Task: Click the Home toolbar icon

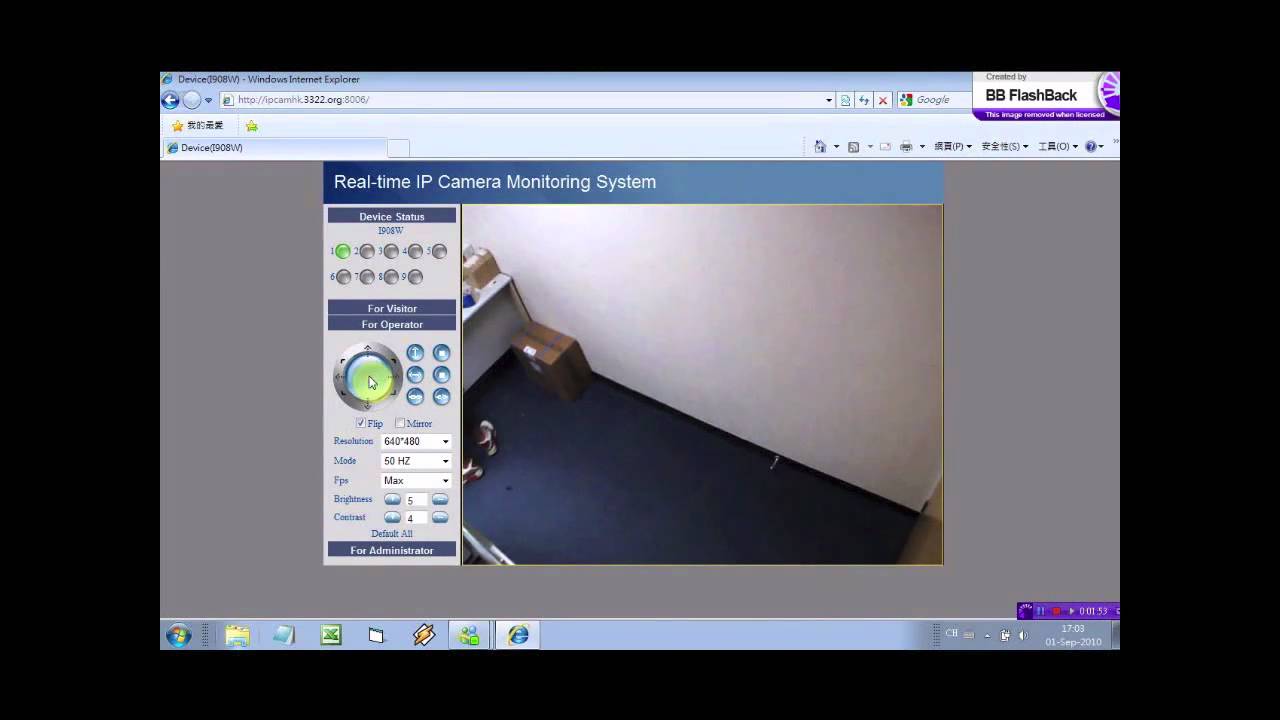Action: click(820, 147)
